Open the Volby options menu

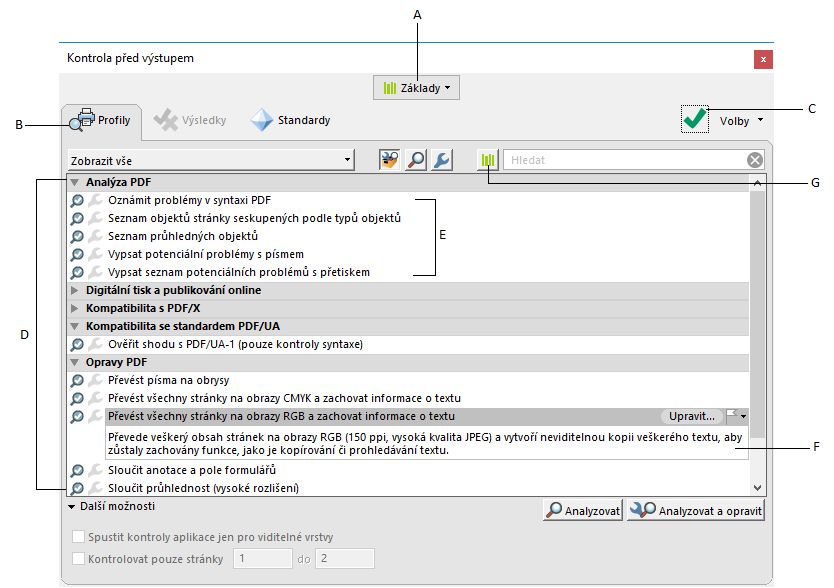[x=741, y=121]
